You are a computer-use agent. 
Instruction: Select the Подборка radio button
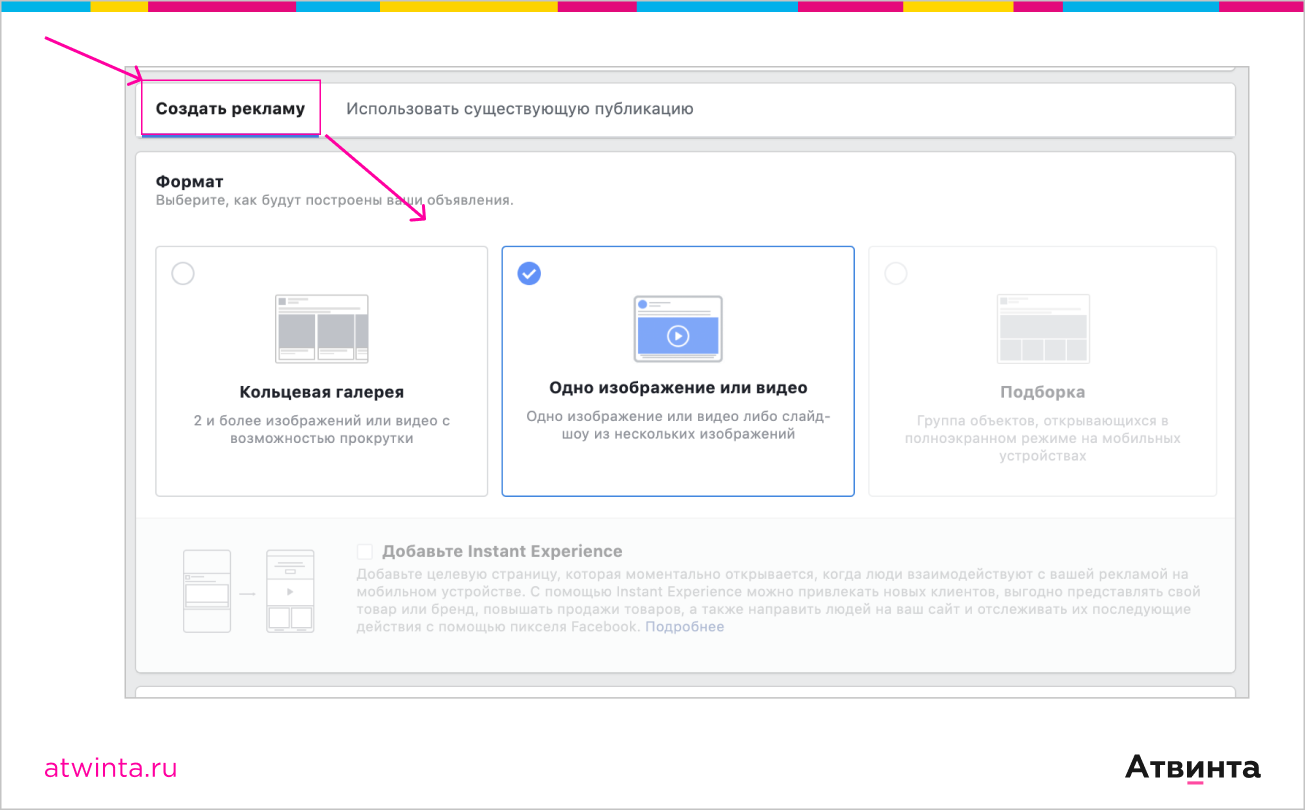896,273
